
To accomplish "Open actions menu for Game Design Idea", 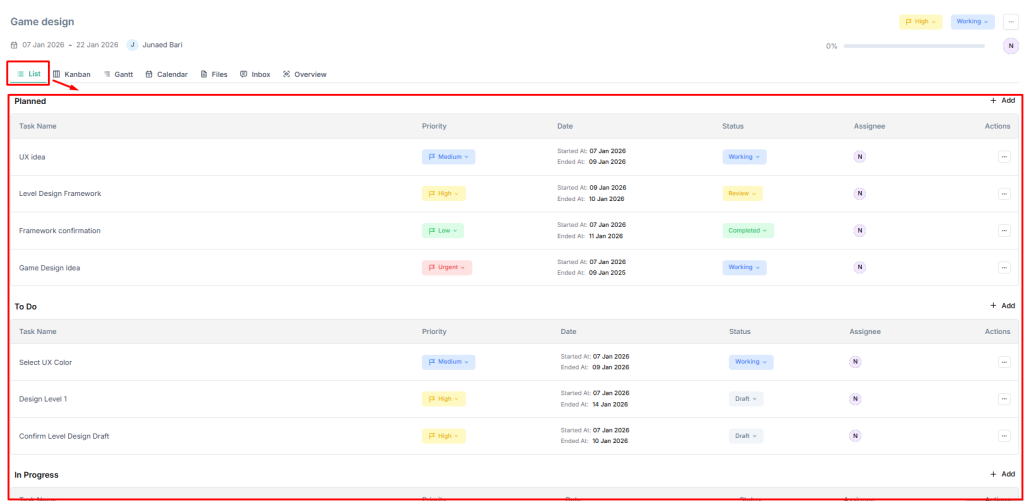I will click(x=1003, y=268).
